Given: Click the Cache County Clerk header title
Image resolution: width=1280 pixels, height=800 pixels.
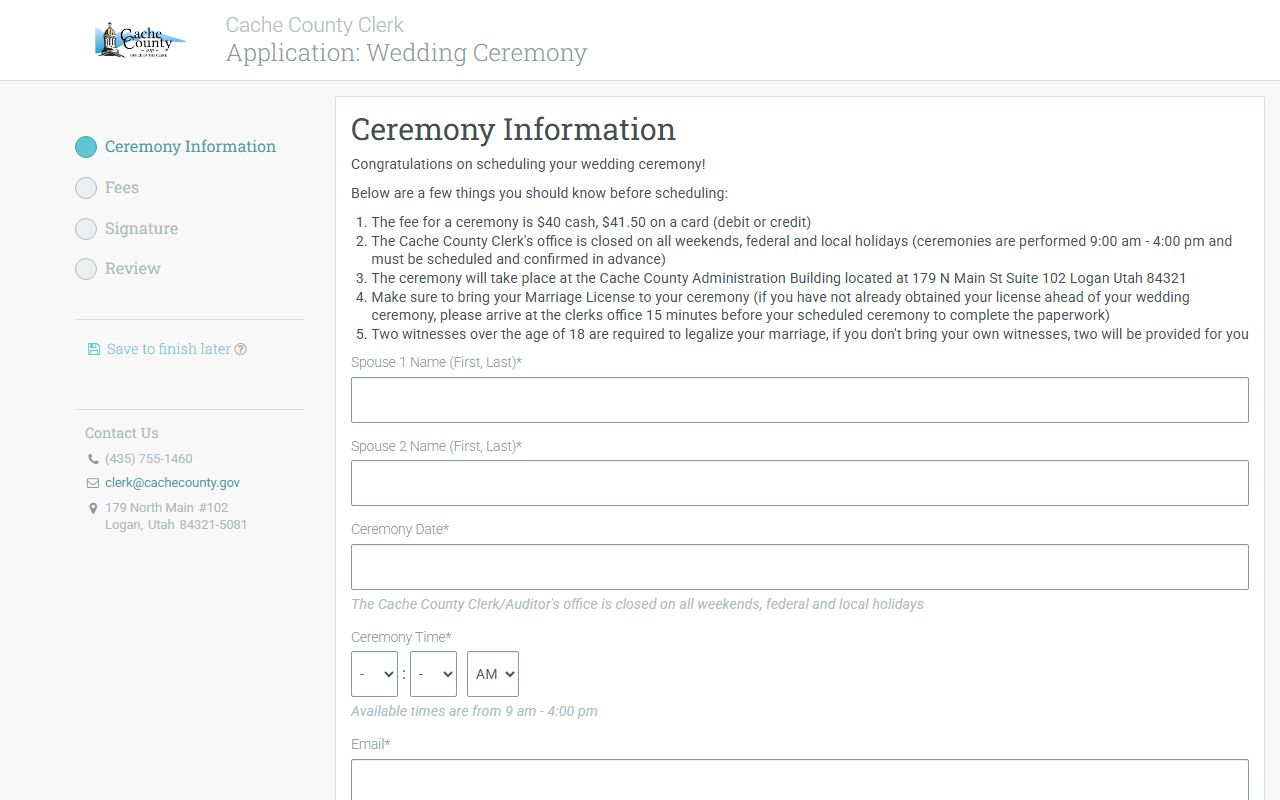Looking at the screenshot, I should pos(315,25).
